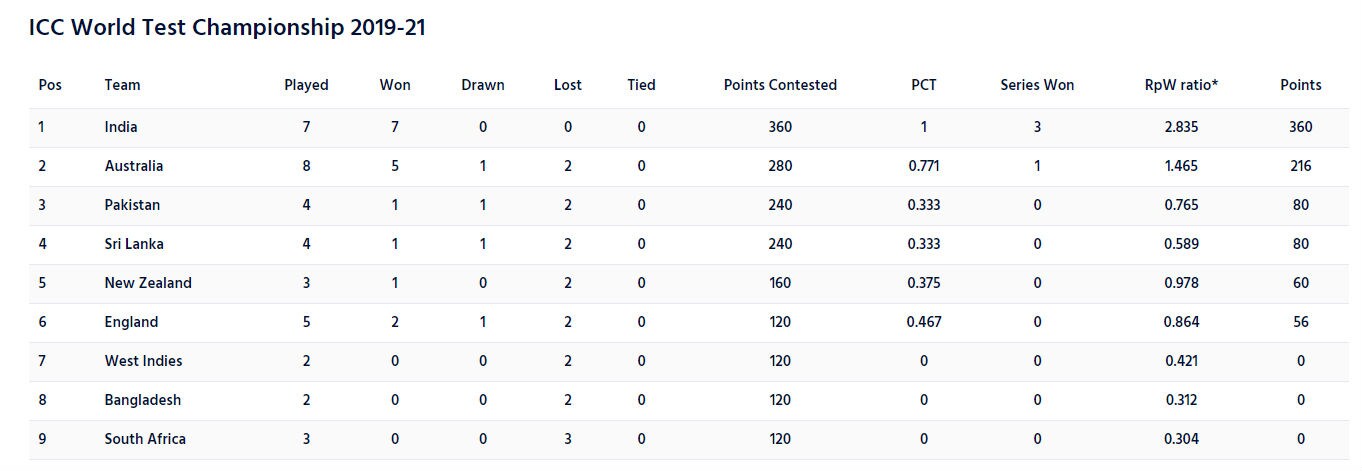Open the New Zealand team entry
1362x471 pixels.
click(x=148, y=283)
